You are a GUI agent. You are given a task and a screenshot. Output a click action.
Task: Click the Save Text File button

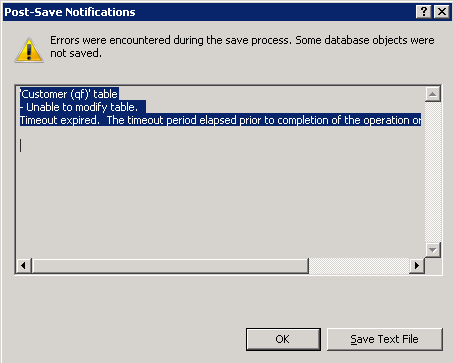coord(385,339)
